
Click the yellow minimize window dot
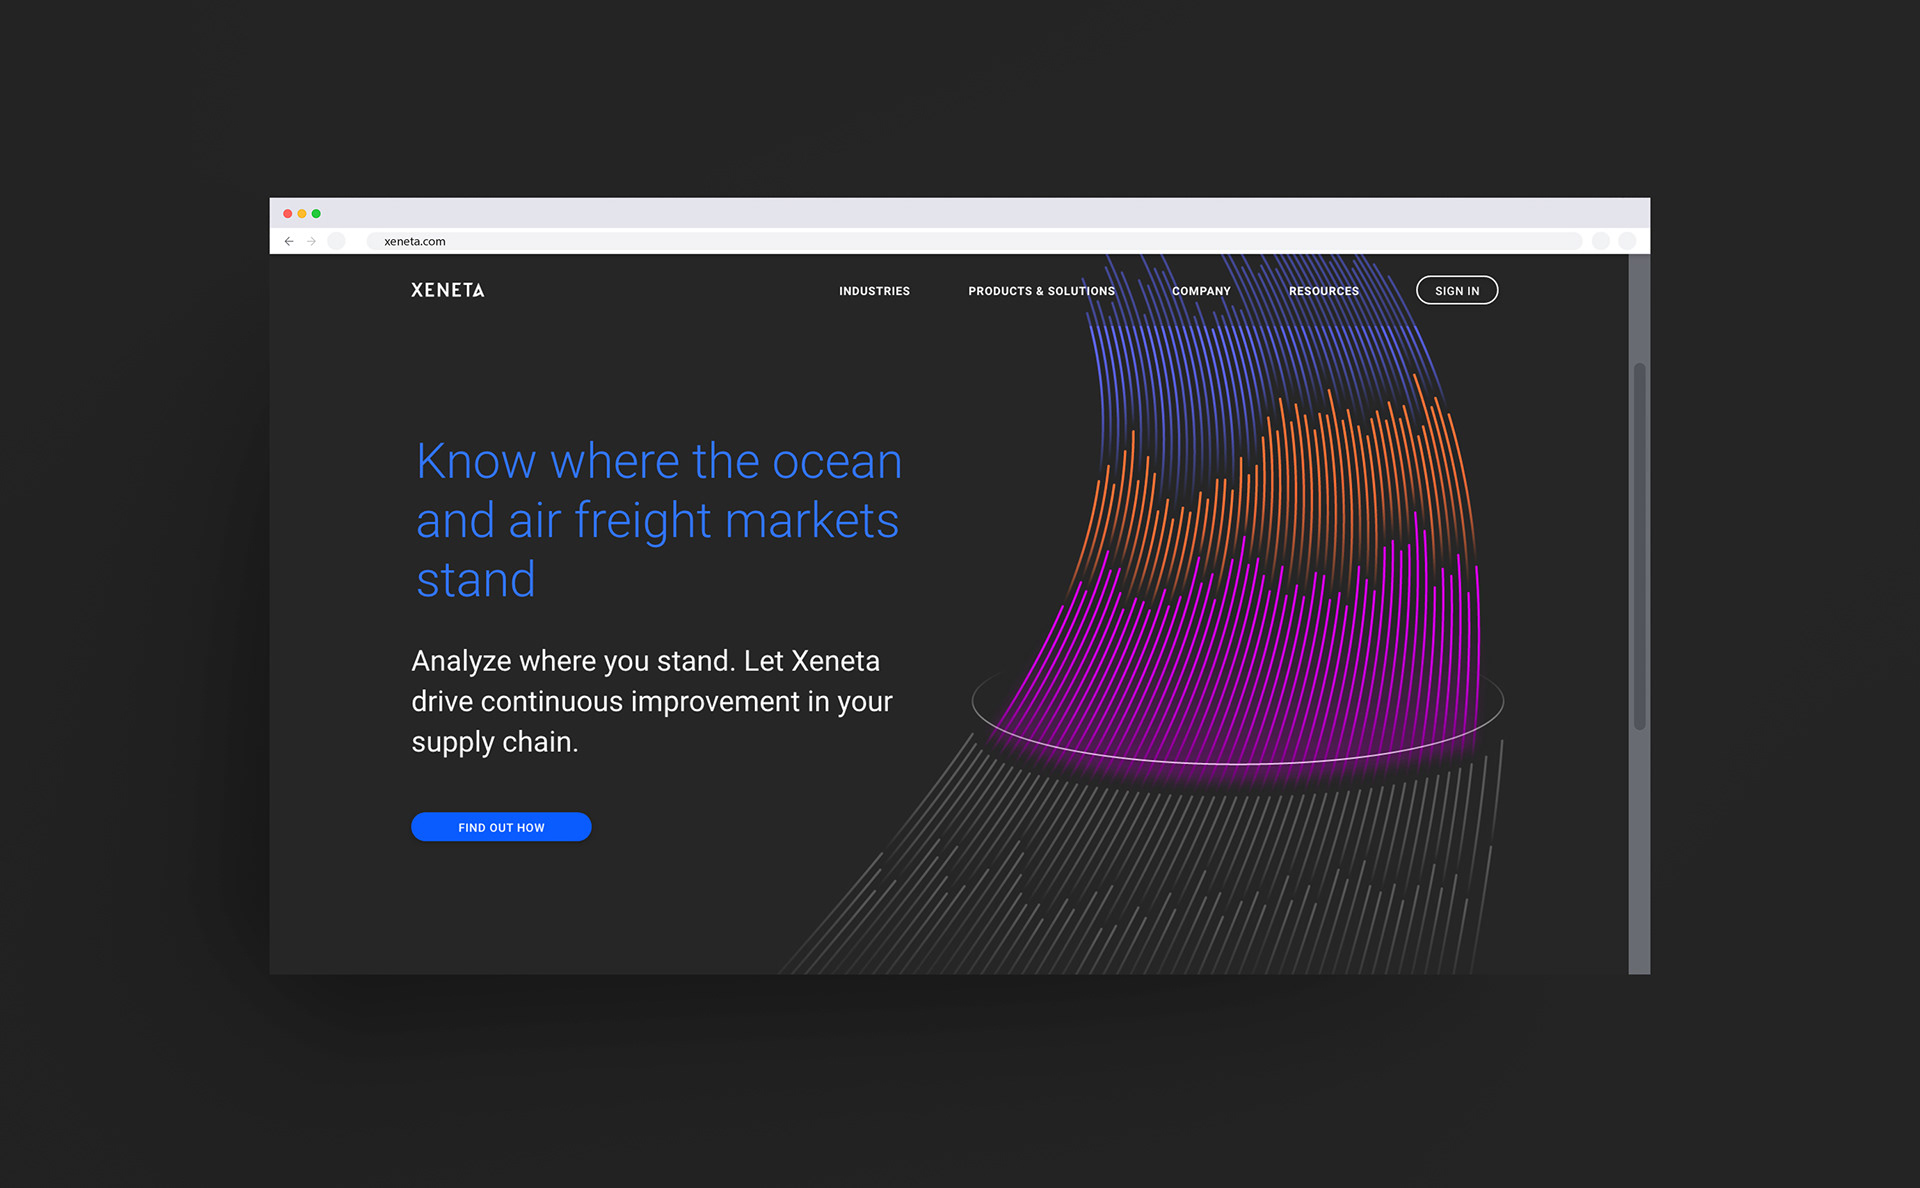coord(302,214)
